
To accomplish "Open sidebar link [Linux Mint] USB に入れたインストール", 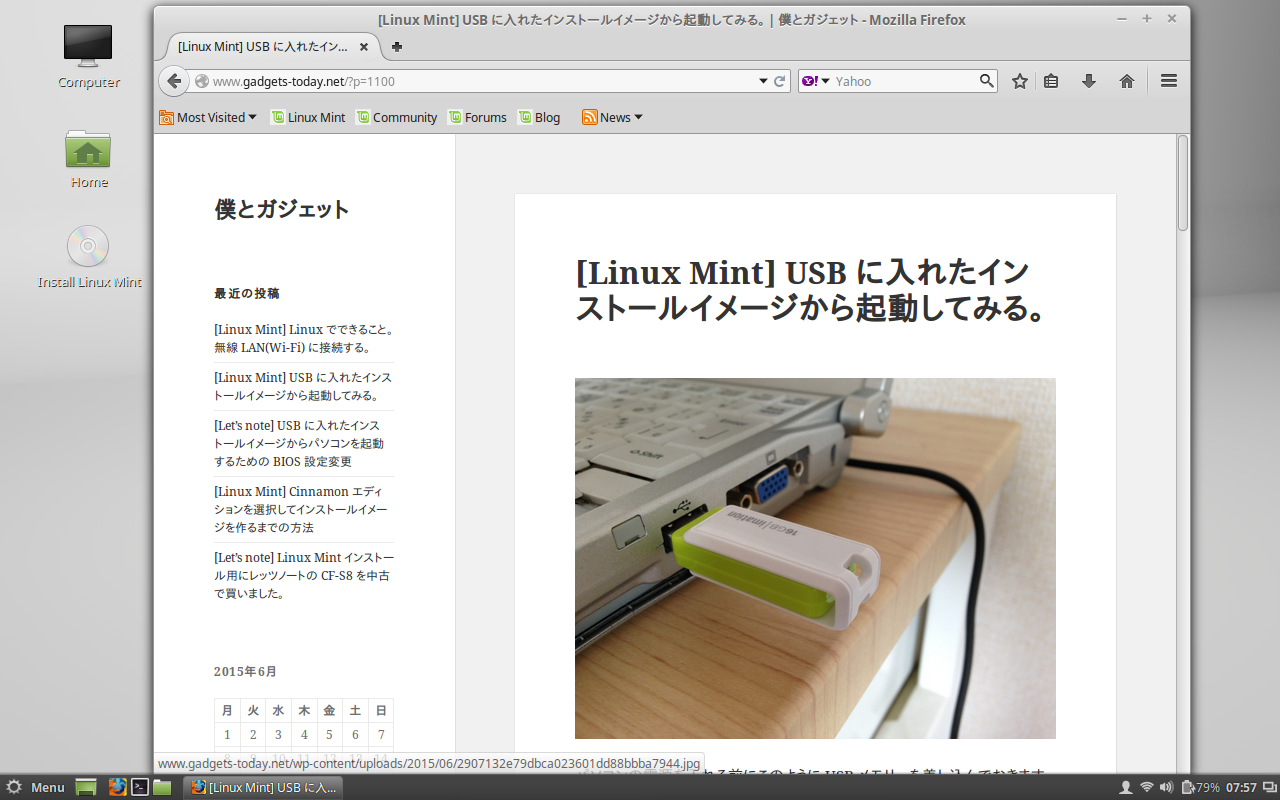I will tap(303, 386).
